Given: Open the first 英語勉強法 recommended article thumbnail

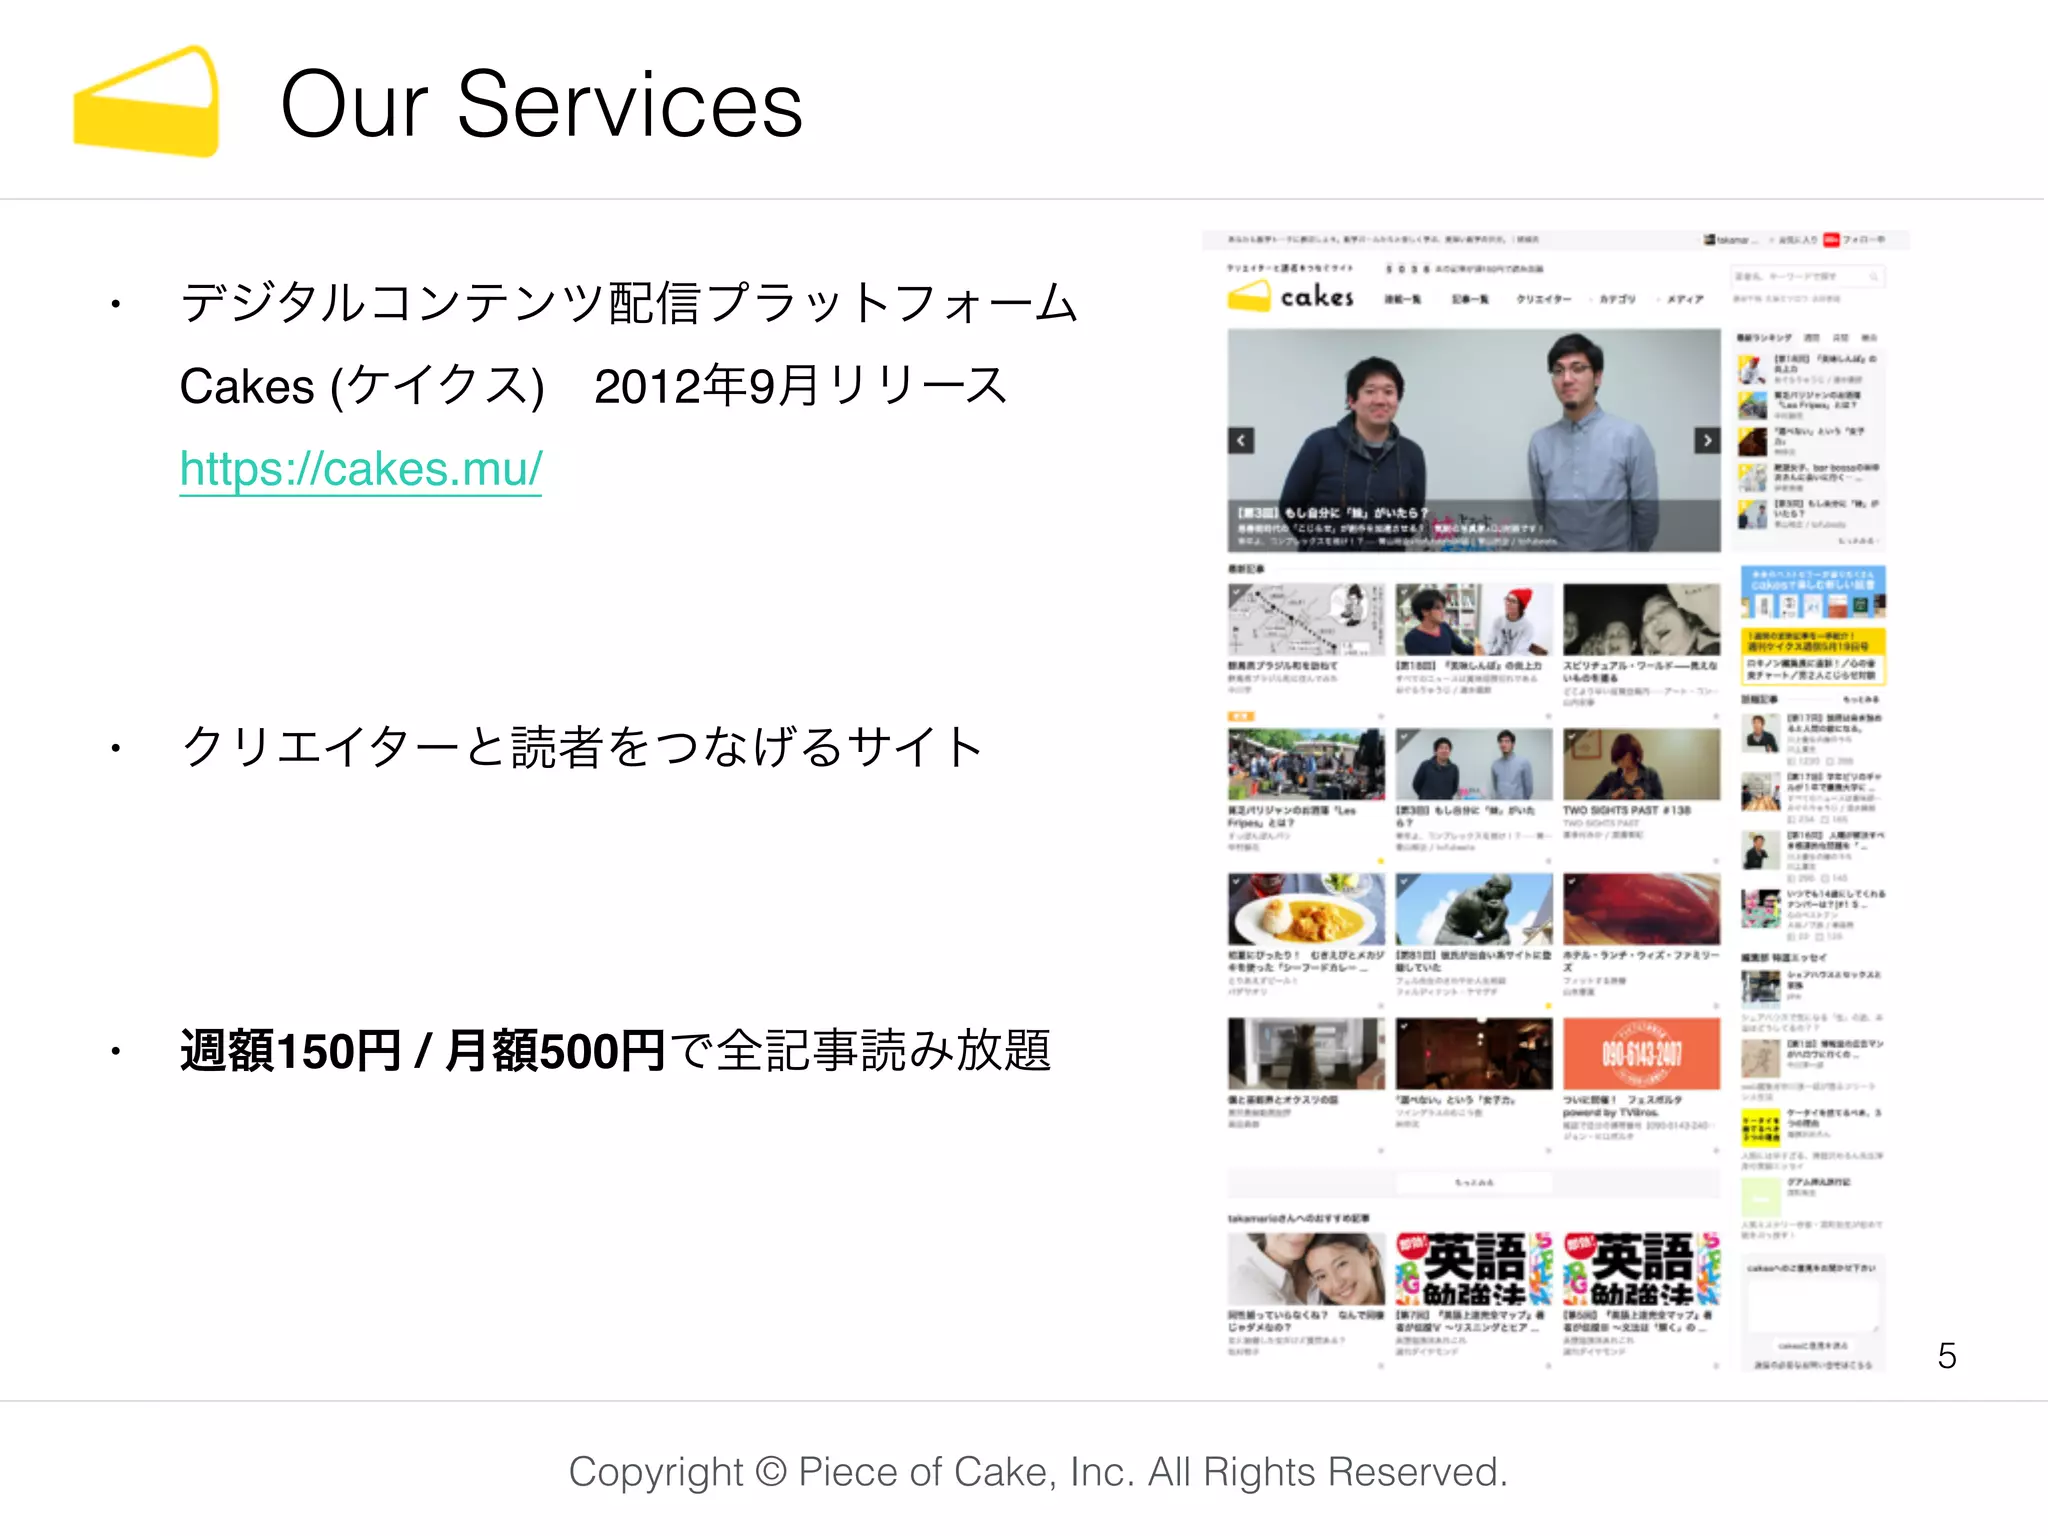Looking at the screenshot, I should point(1474,1269).
